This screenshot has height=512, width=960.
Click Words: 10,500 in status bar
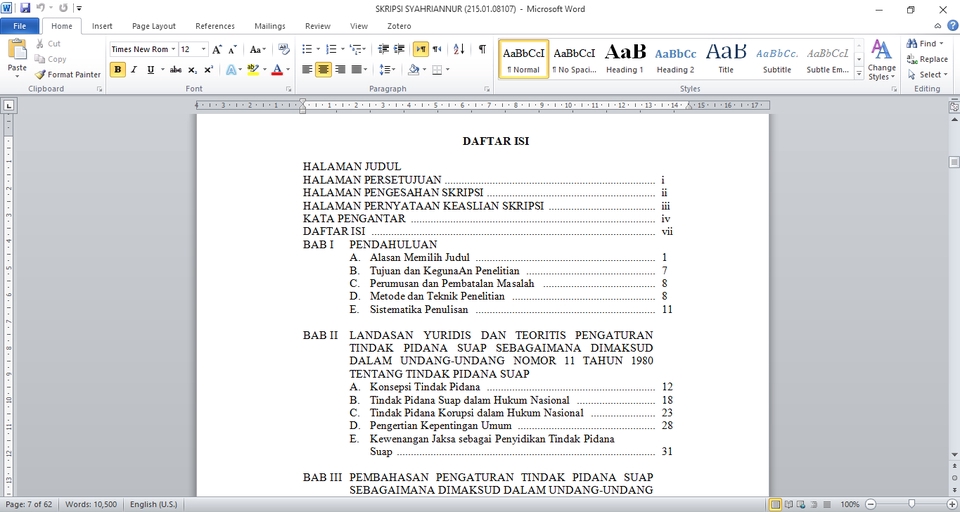(x=91, y=505)
